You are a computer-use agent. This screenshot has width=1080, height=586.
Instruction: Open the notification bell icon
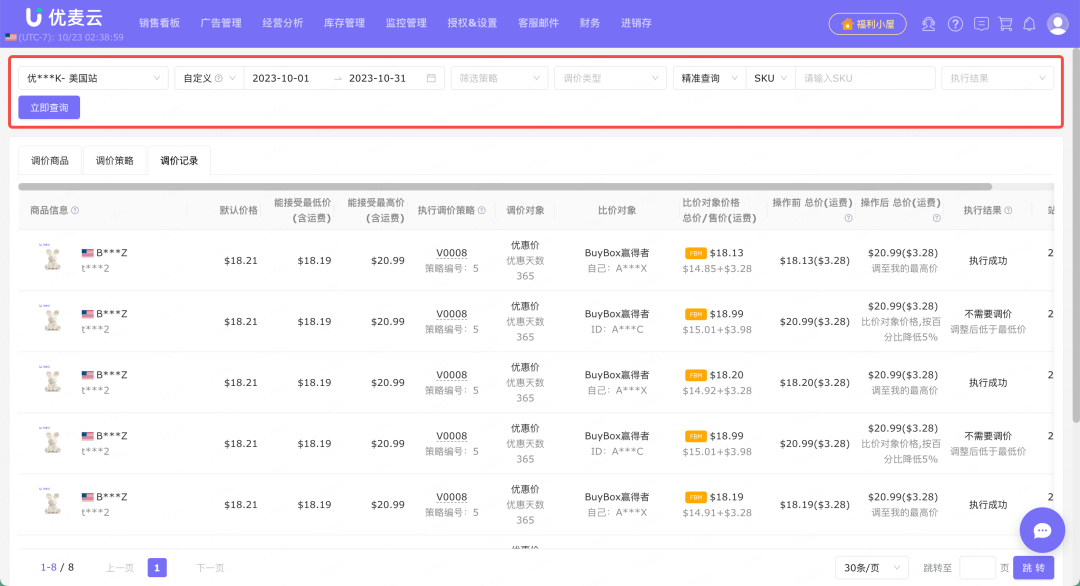(x=1029, y=23)
